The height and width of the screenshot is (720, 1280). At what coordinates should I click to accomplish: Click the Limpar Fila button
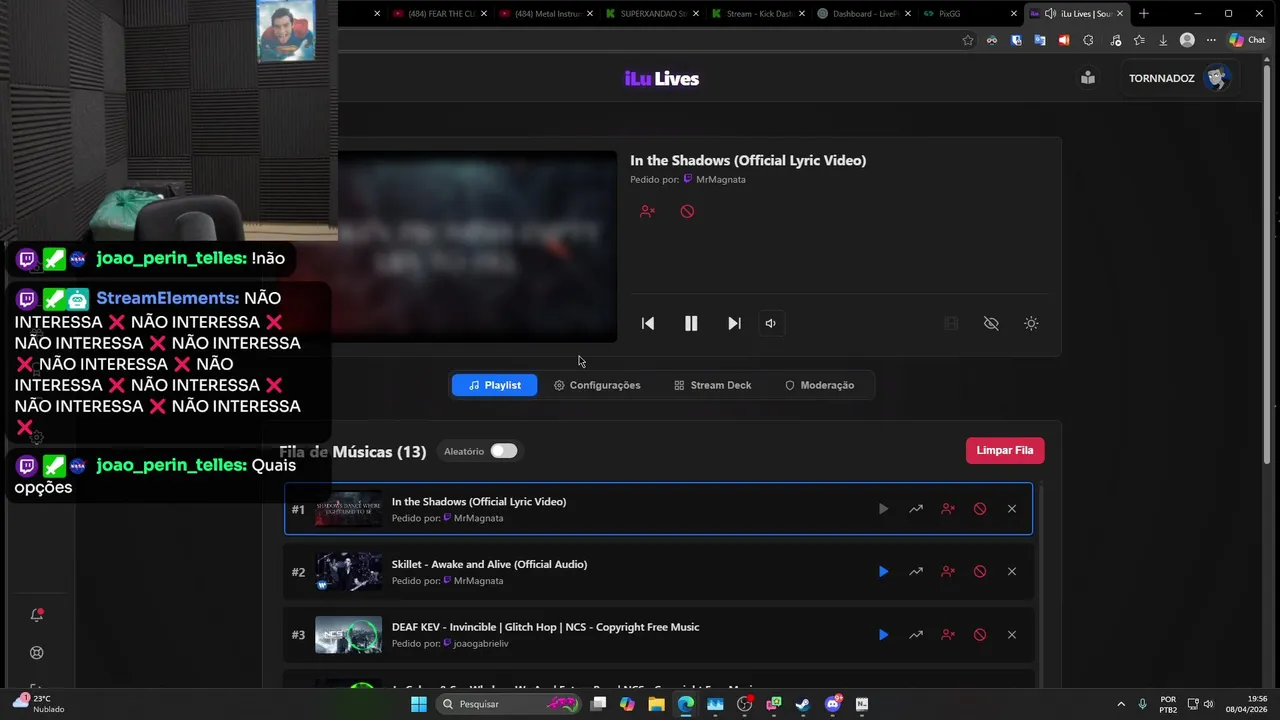[1005, 450]
